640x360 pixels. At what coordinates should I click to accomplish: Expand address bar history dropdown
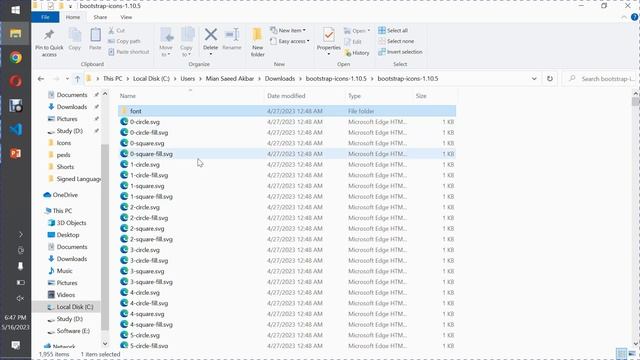(x=534, y=79)
